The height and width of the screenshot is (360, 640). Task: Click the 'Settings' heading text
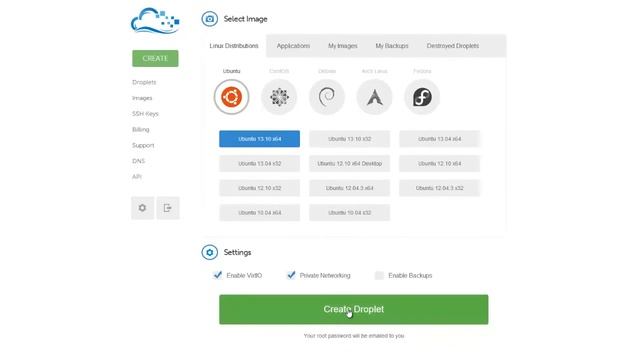tap(237, 252)
